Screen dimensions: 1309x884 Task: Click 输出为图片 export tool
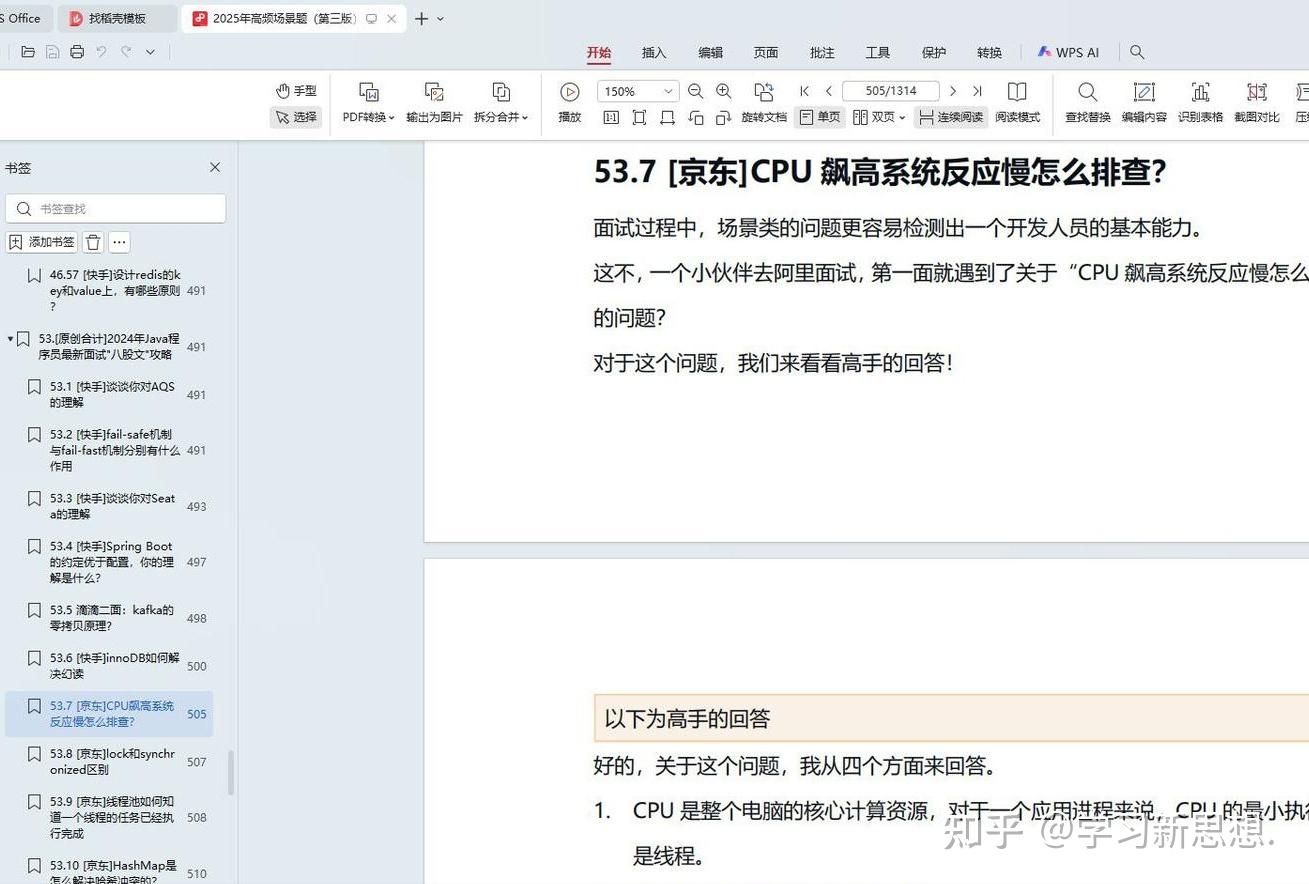pos(434,103)
